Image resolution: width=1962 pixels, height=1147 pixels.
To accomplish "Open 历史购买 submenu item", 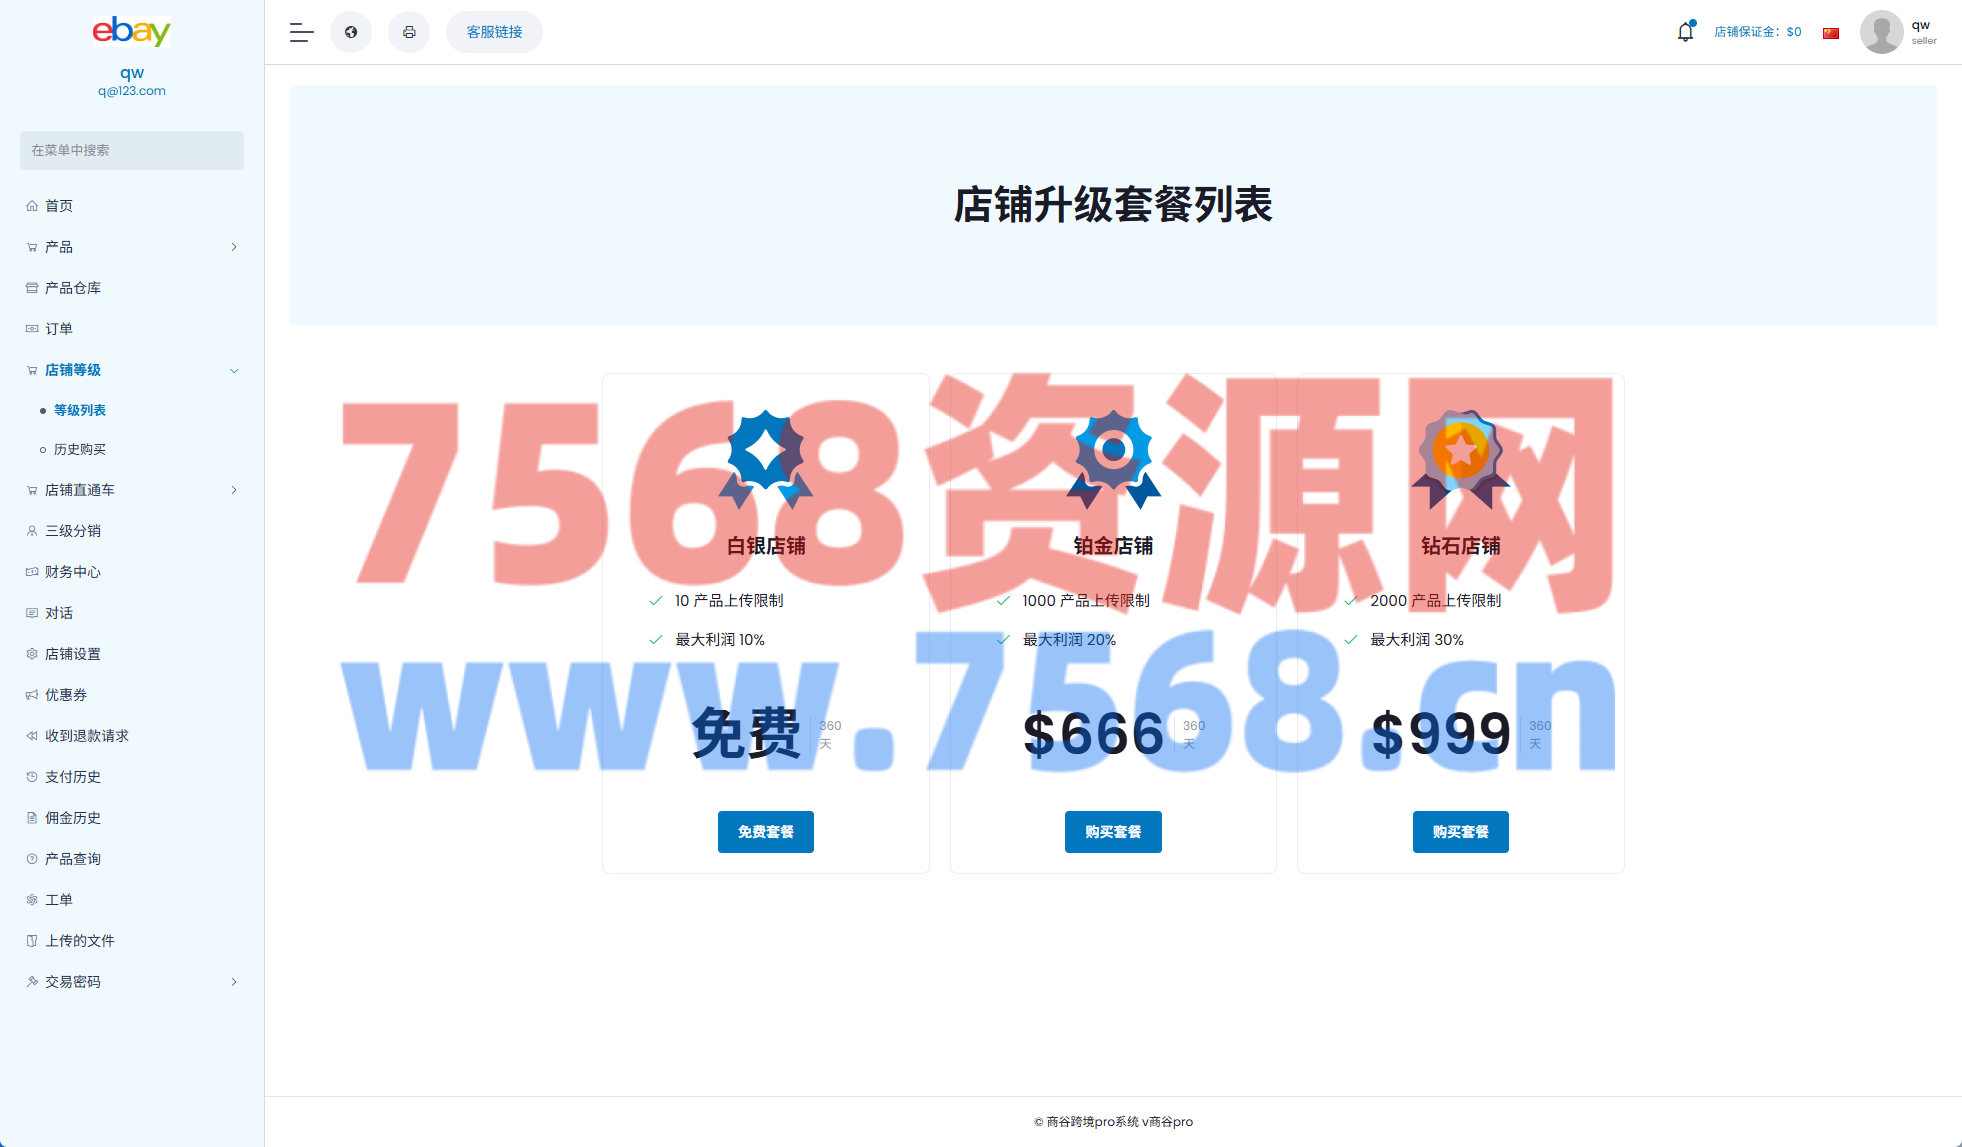I will click(x=80, y=450).
